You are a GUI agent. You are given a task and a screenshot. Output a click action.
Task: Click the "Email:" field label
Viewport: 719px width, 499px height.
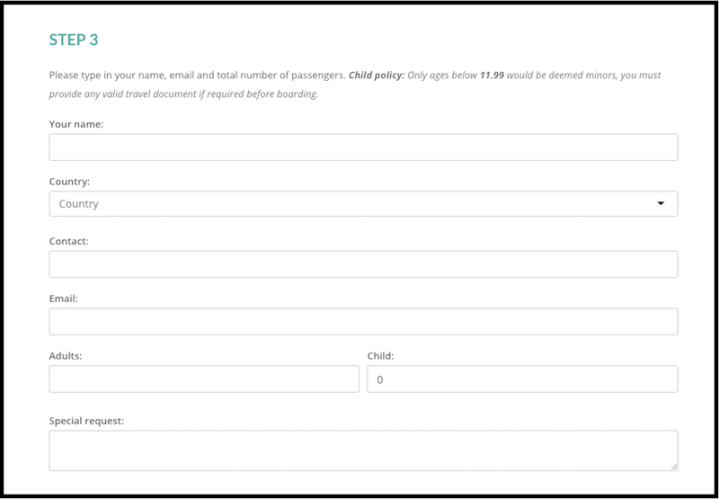point(63,298)
